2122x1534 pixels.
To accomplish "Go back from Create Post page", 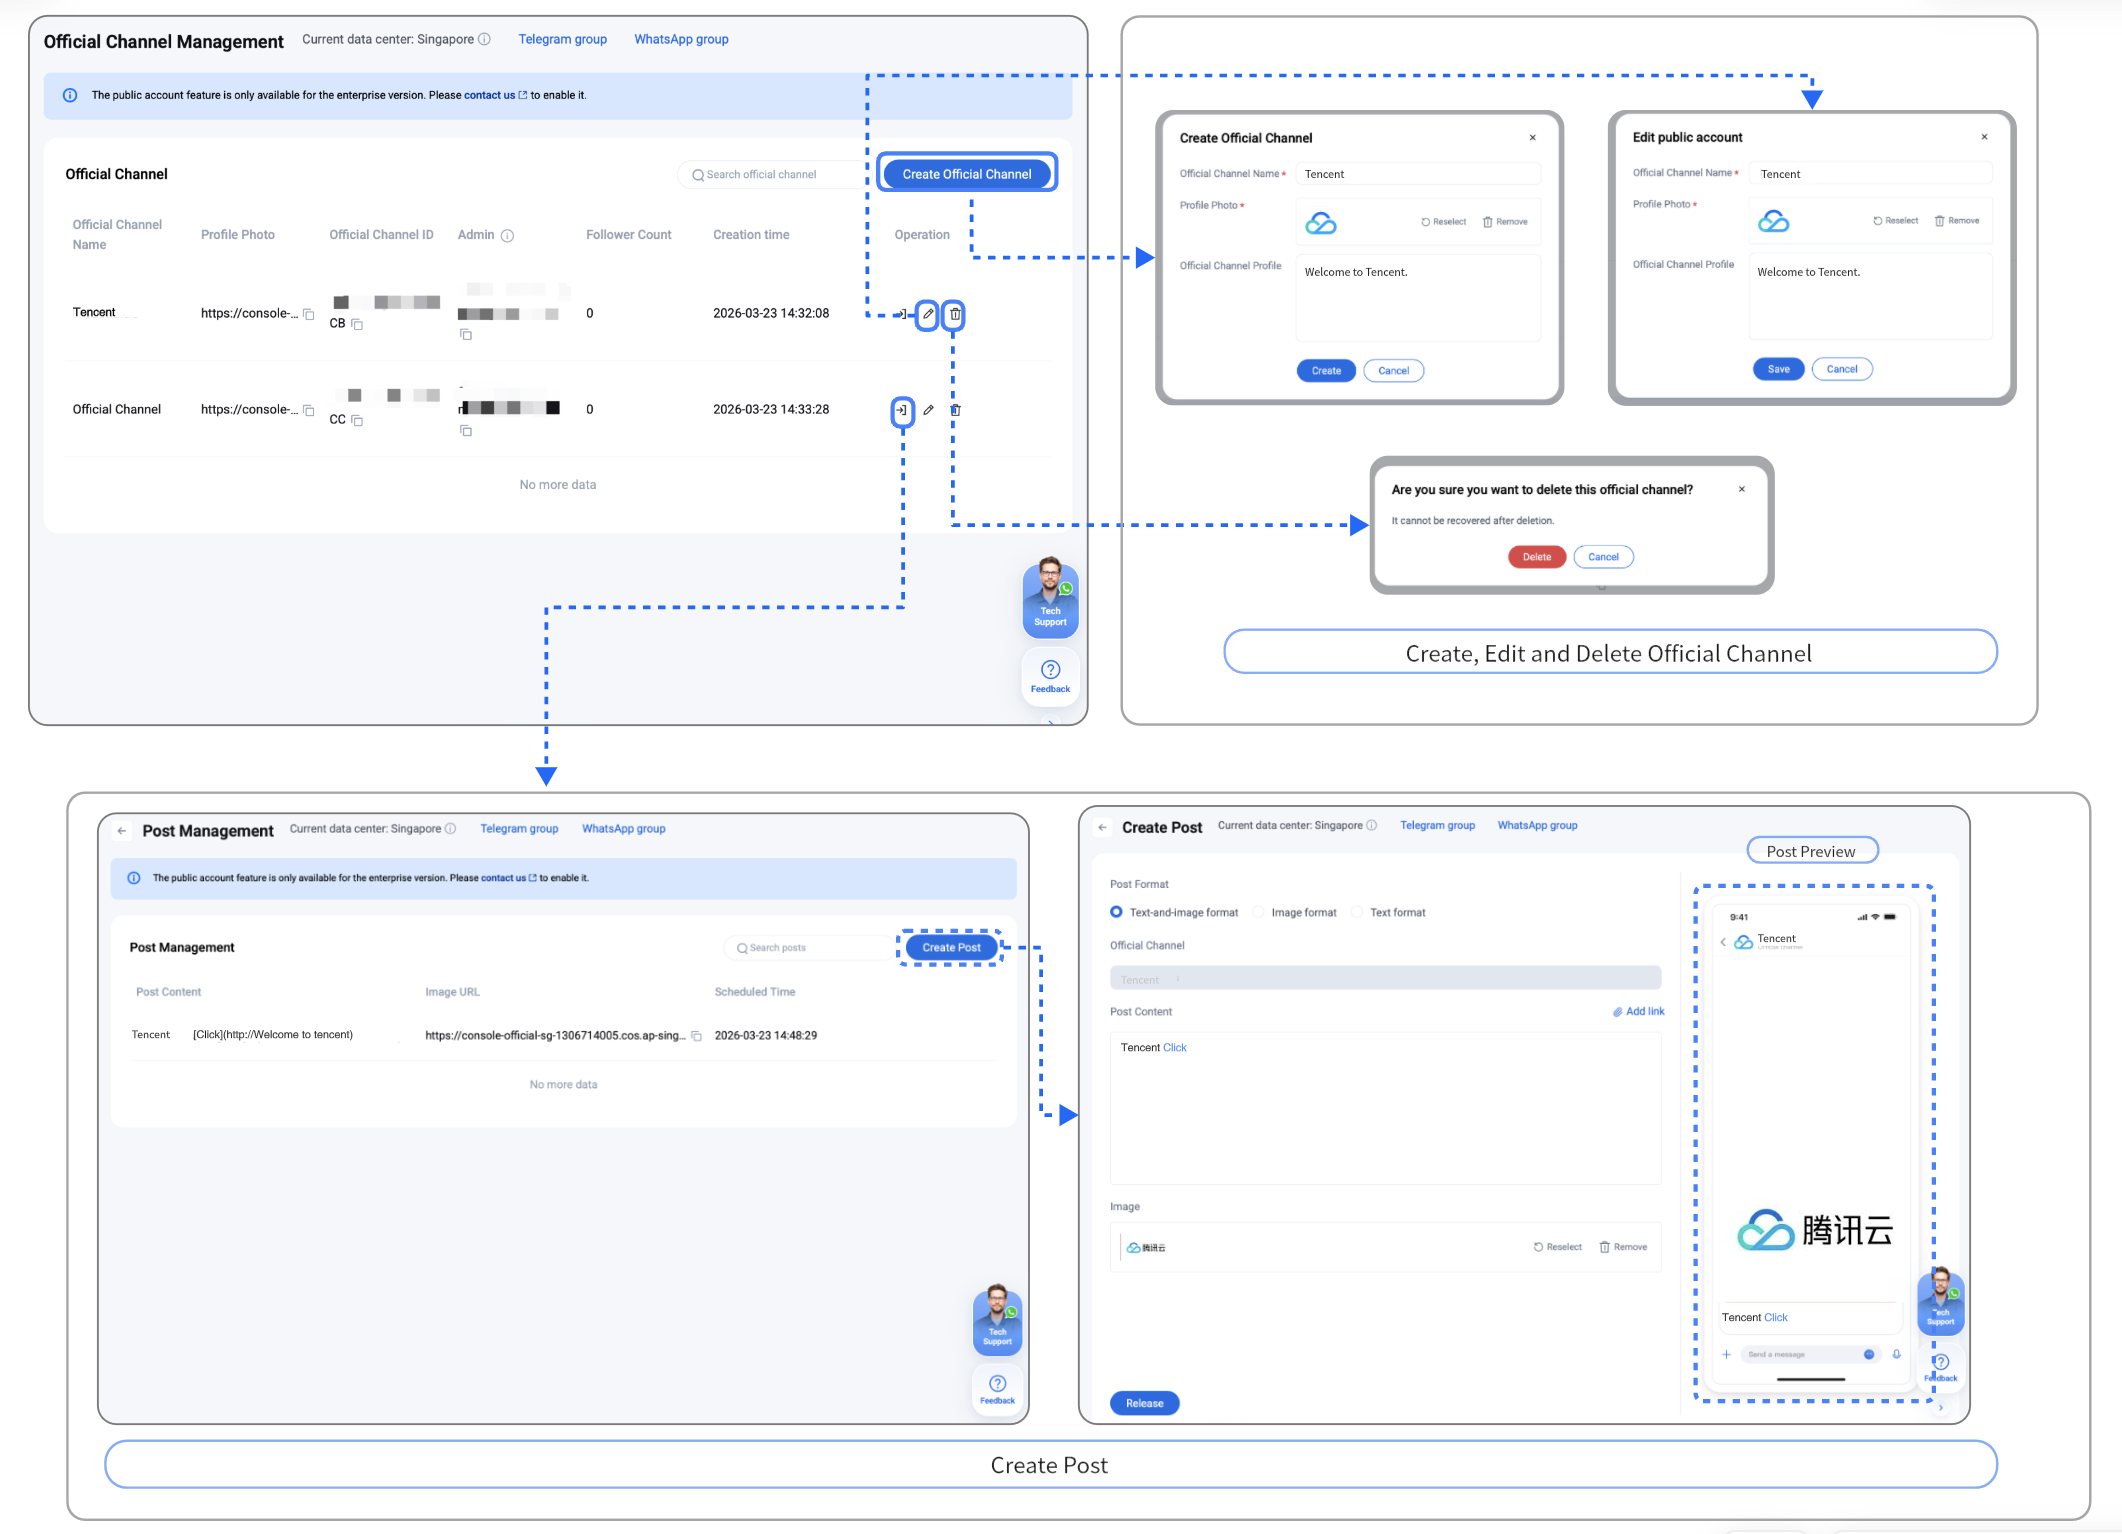I will coord(1102,827).
